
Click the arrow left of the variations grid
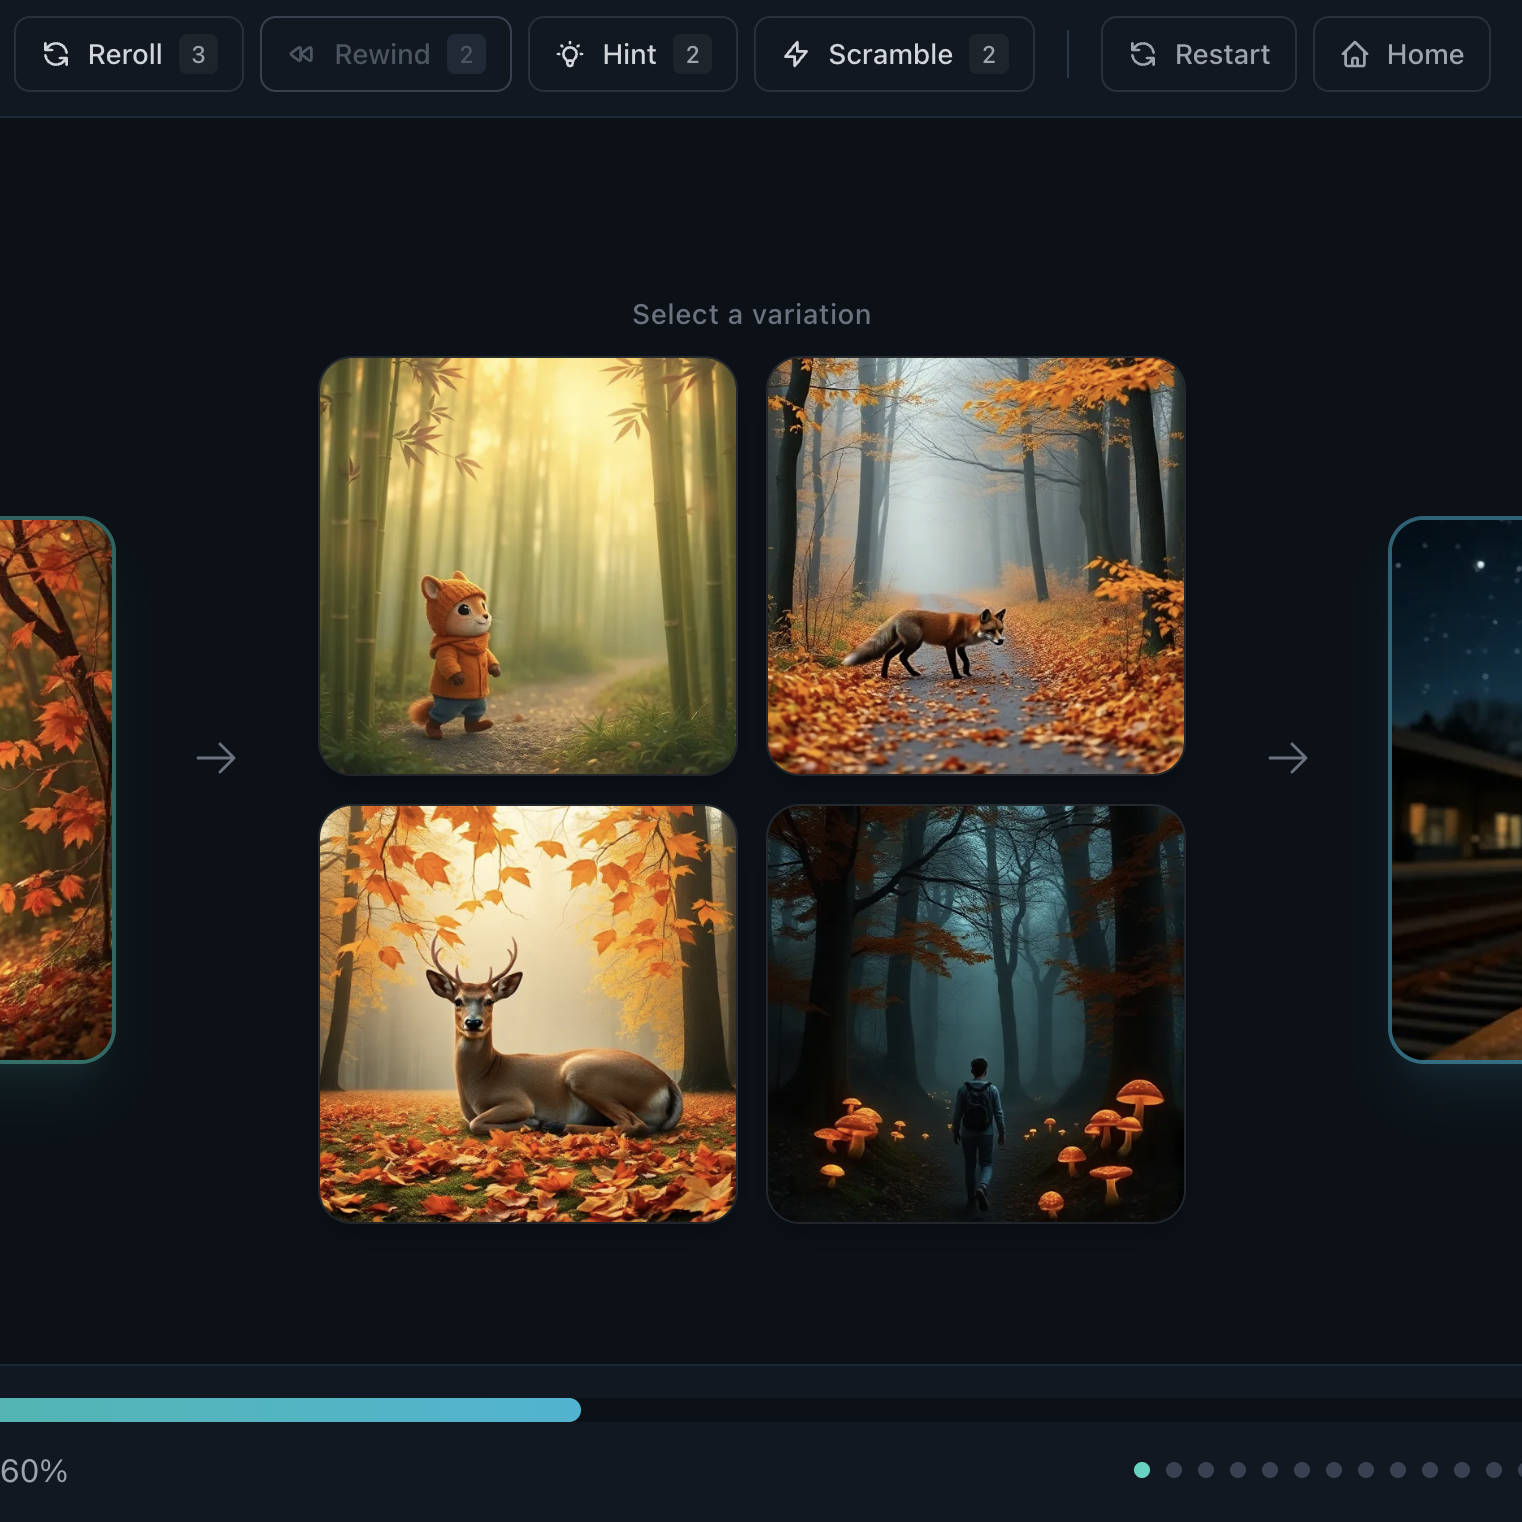point(216,758)
